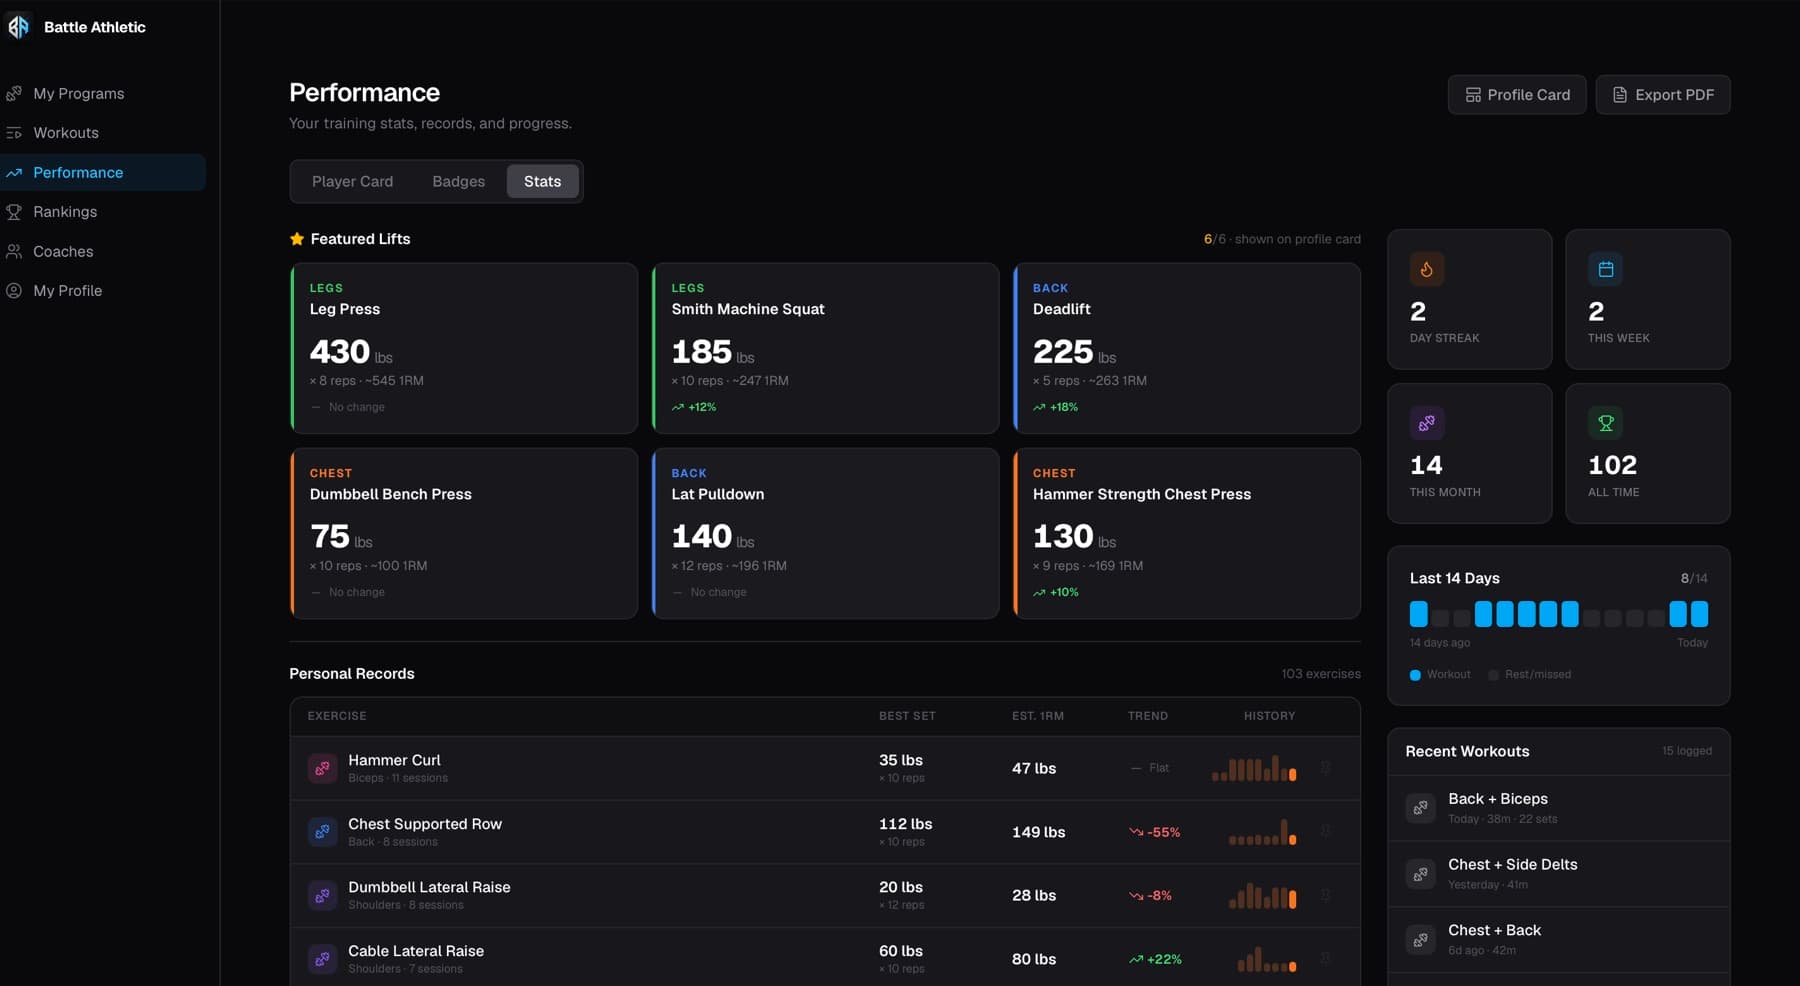
Task: Click the My Profile user icon in sidebar
Action: coord(14,291)
